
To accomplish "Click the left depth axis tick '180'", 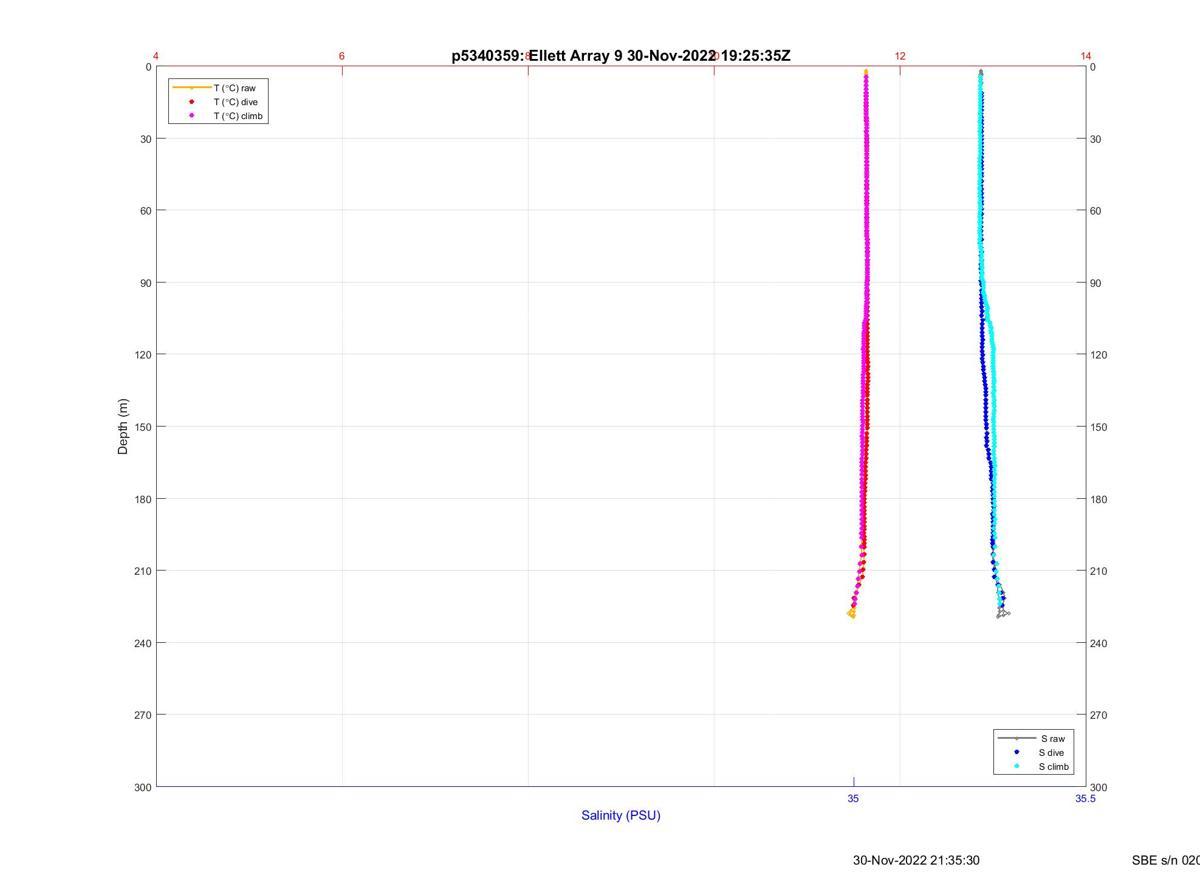I will (143, 499).
